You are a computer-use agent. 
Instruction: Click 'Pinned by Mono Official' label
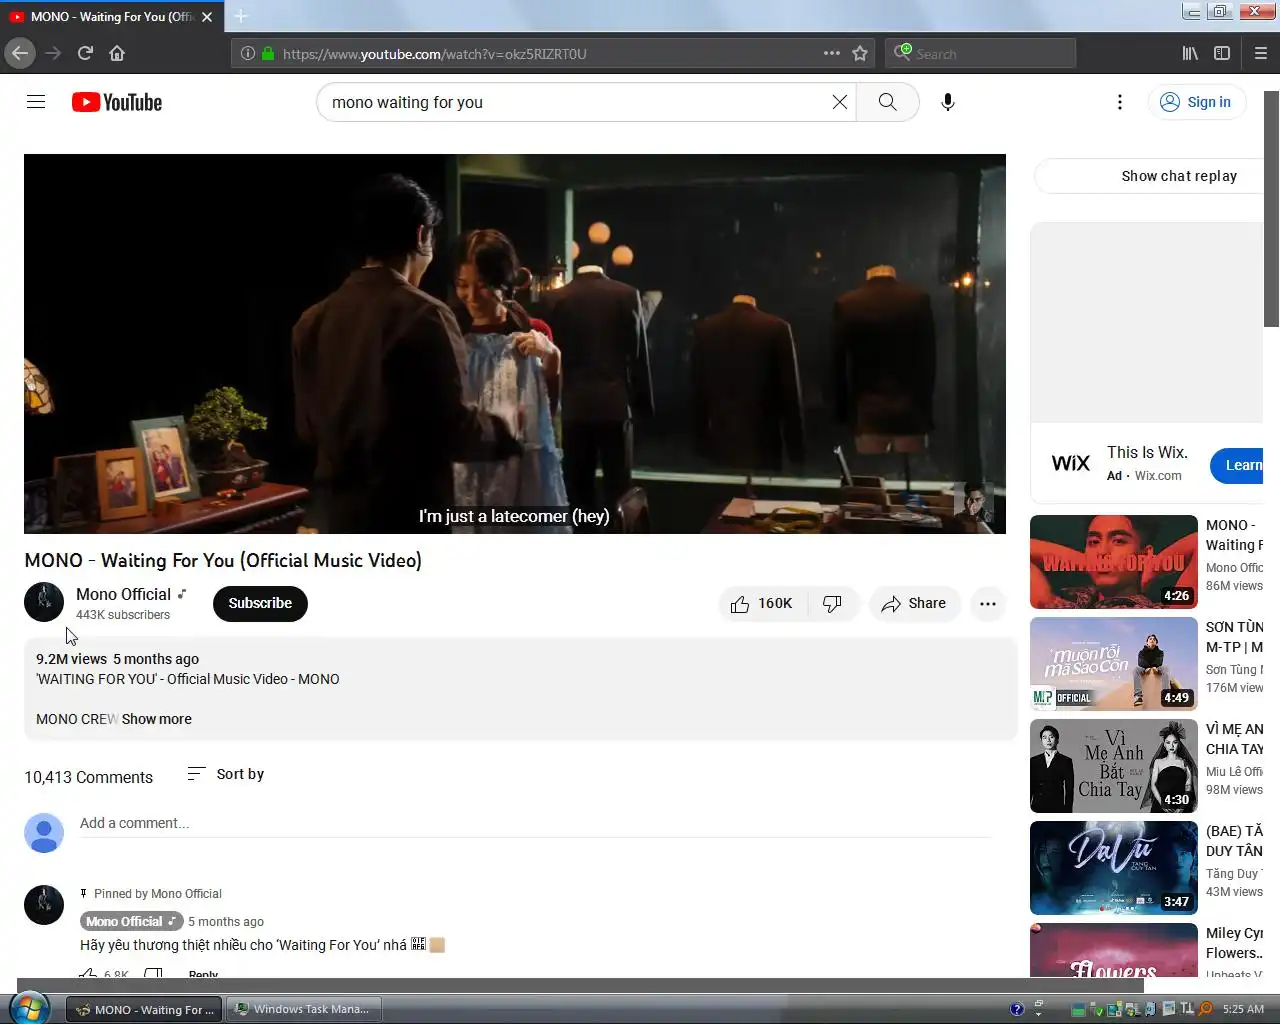coord(158,894)
